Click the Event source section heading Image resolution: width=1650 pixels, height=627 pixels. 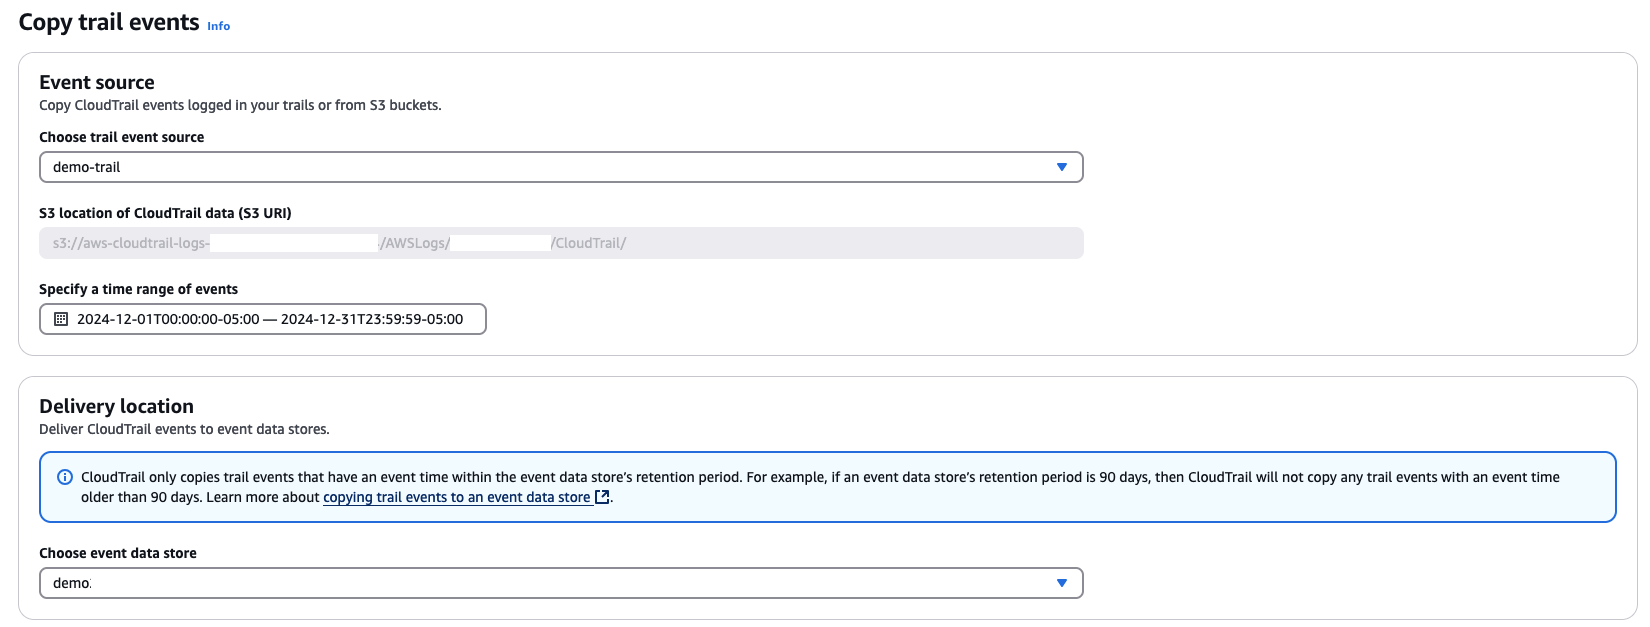click(97, 82)
